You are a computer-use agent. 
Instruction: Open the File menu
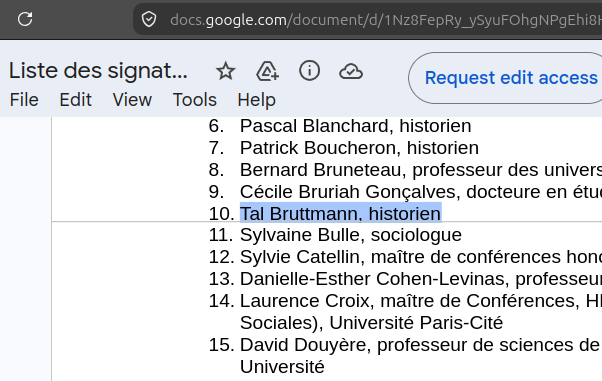[24, 100]
